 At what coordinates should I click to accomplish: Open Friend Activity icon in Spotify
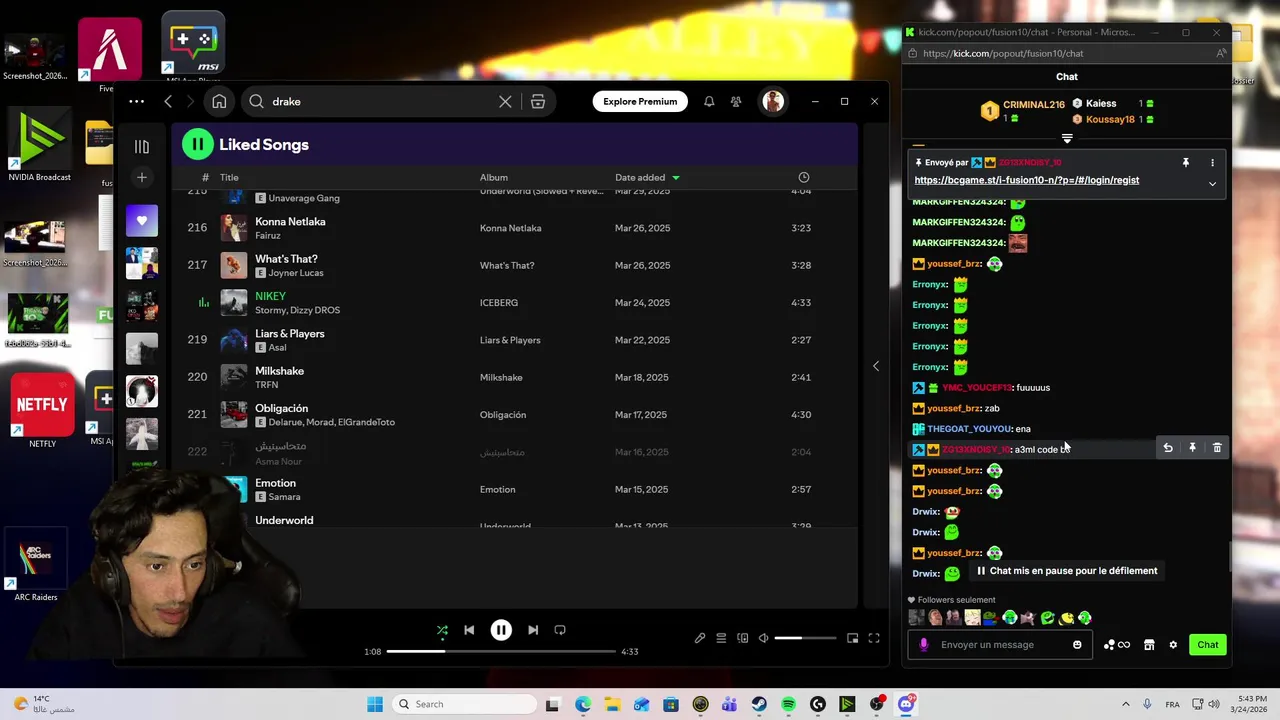point(736,101)
